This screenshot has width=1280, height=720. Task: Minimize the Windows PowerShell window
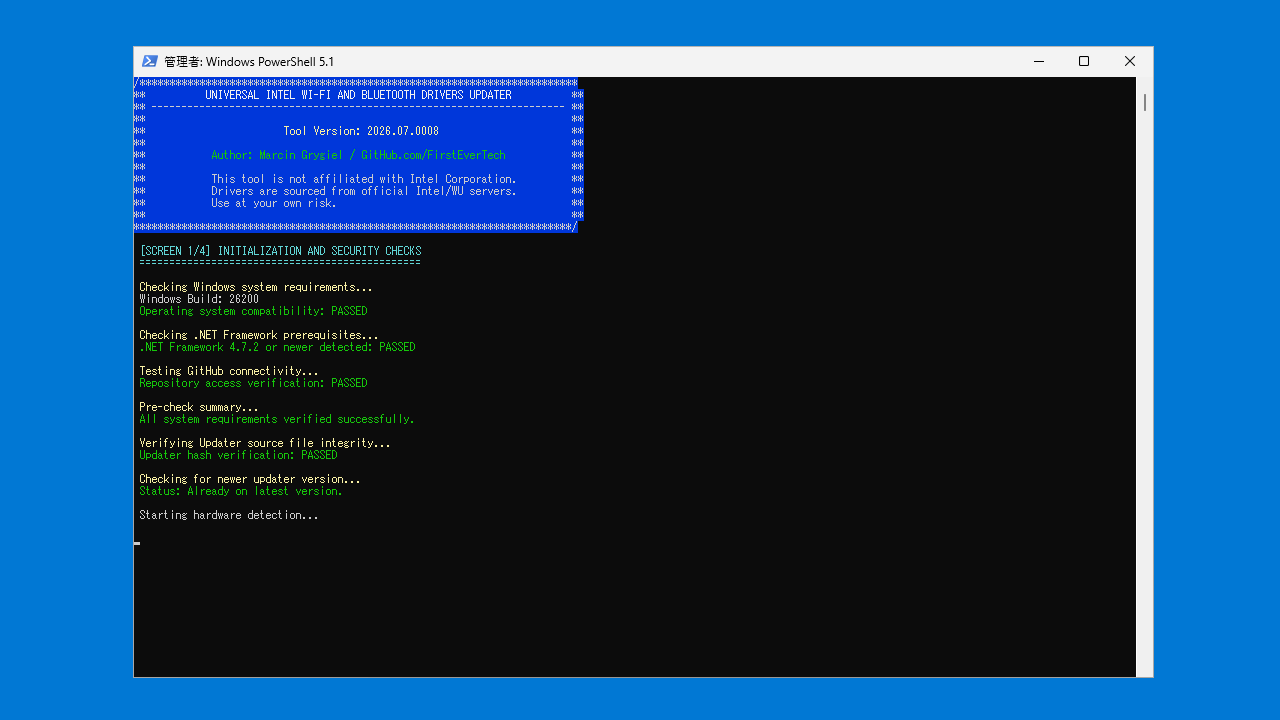(x=1038, y=61)
